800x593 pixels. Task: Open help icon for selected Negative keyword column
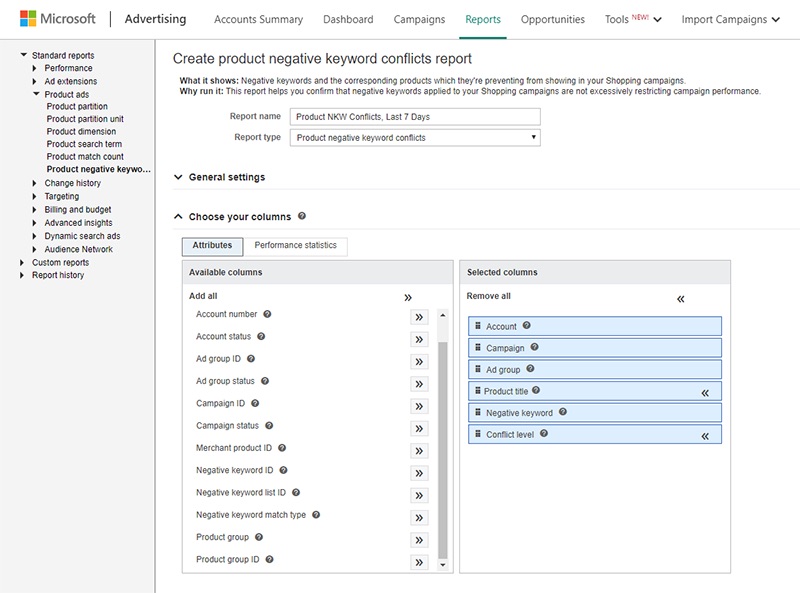coord(563,412)
